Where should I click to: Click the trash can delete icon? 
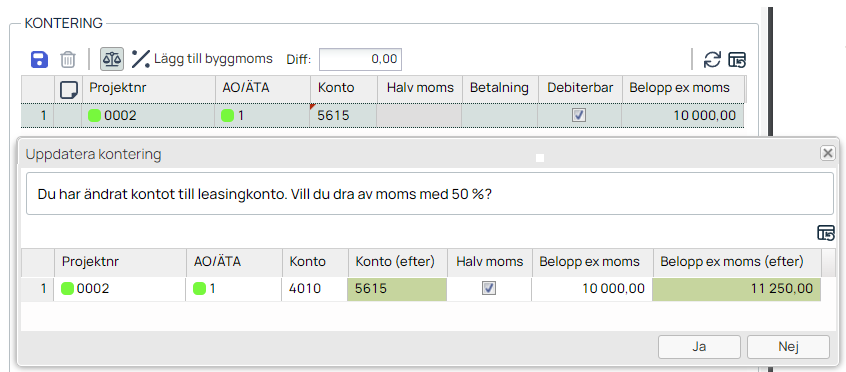(x=67, y=59)
